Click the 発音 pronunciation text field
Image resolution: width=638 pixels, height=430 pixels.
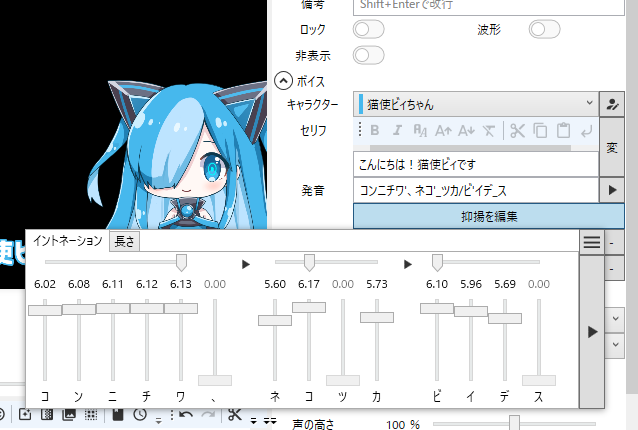[476, 190]
